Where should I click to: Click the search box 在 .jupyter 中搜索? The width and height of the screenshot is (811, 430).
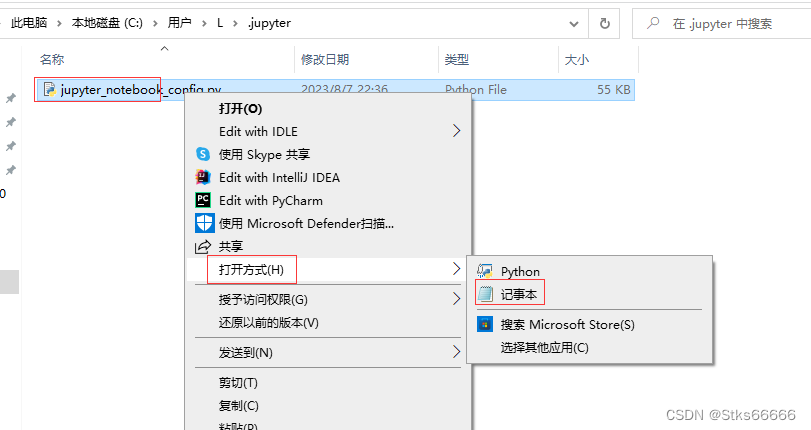[722, 24]
